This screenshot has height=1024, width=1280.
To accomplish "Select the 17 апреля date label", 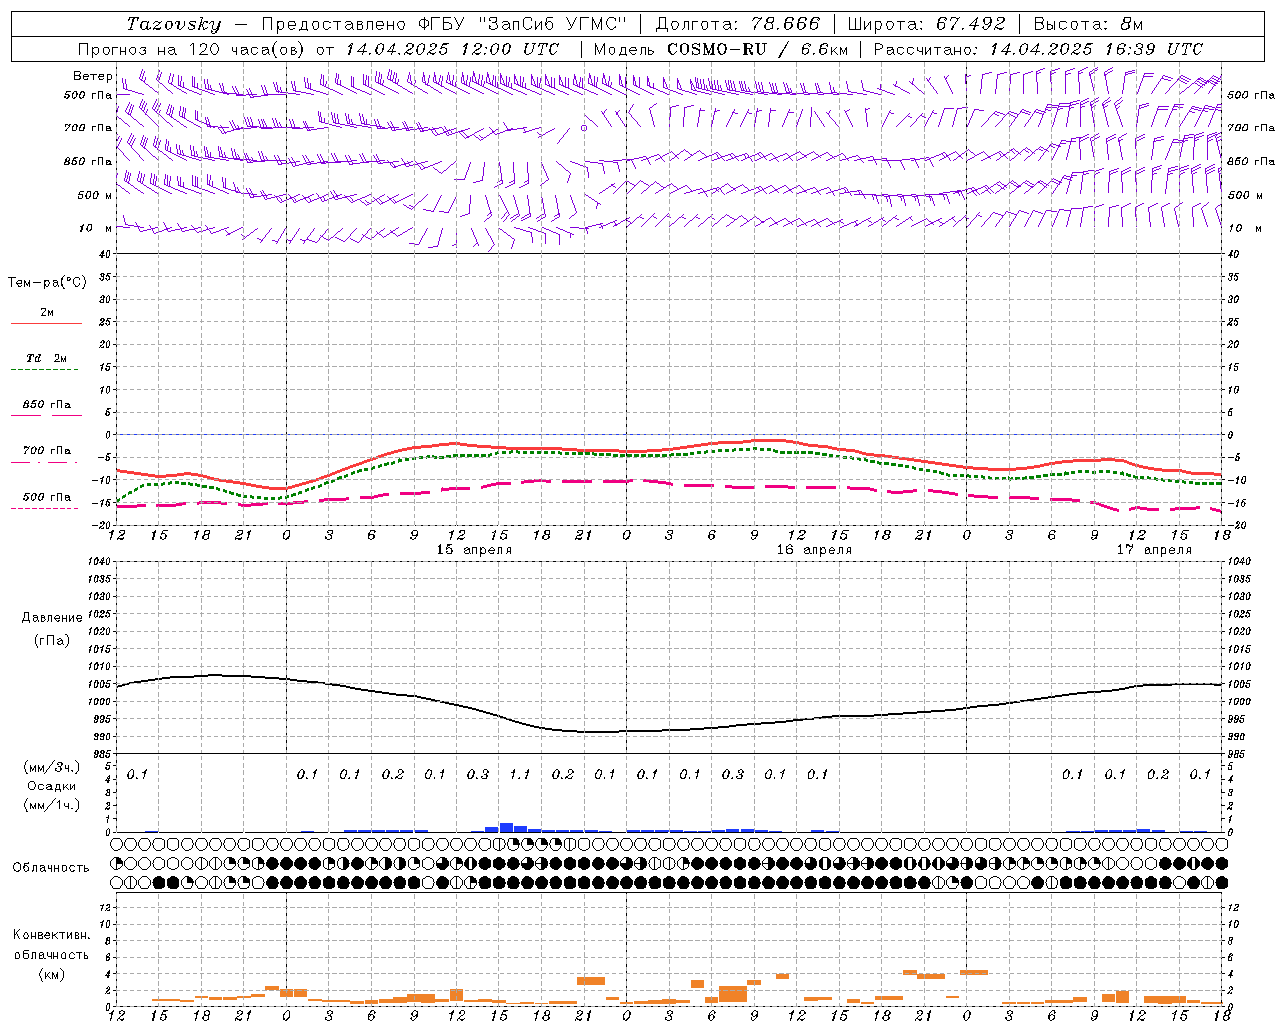I will (1154, 550).
